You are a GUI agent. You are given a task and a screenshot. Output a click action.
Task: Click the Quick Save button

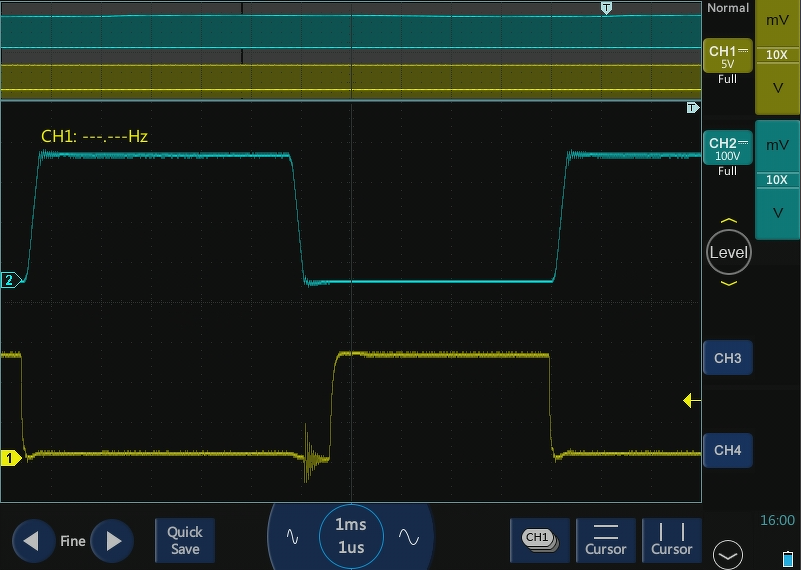tap(185, 540)
